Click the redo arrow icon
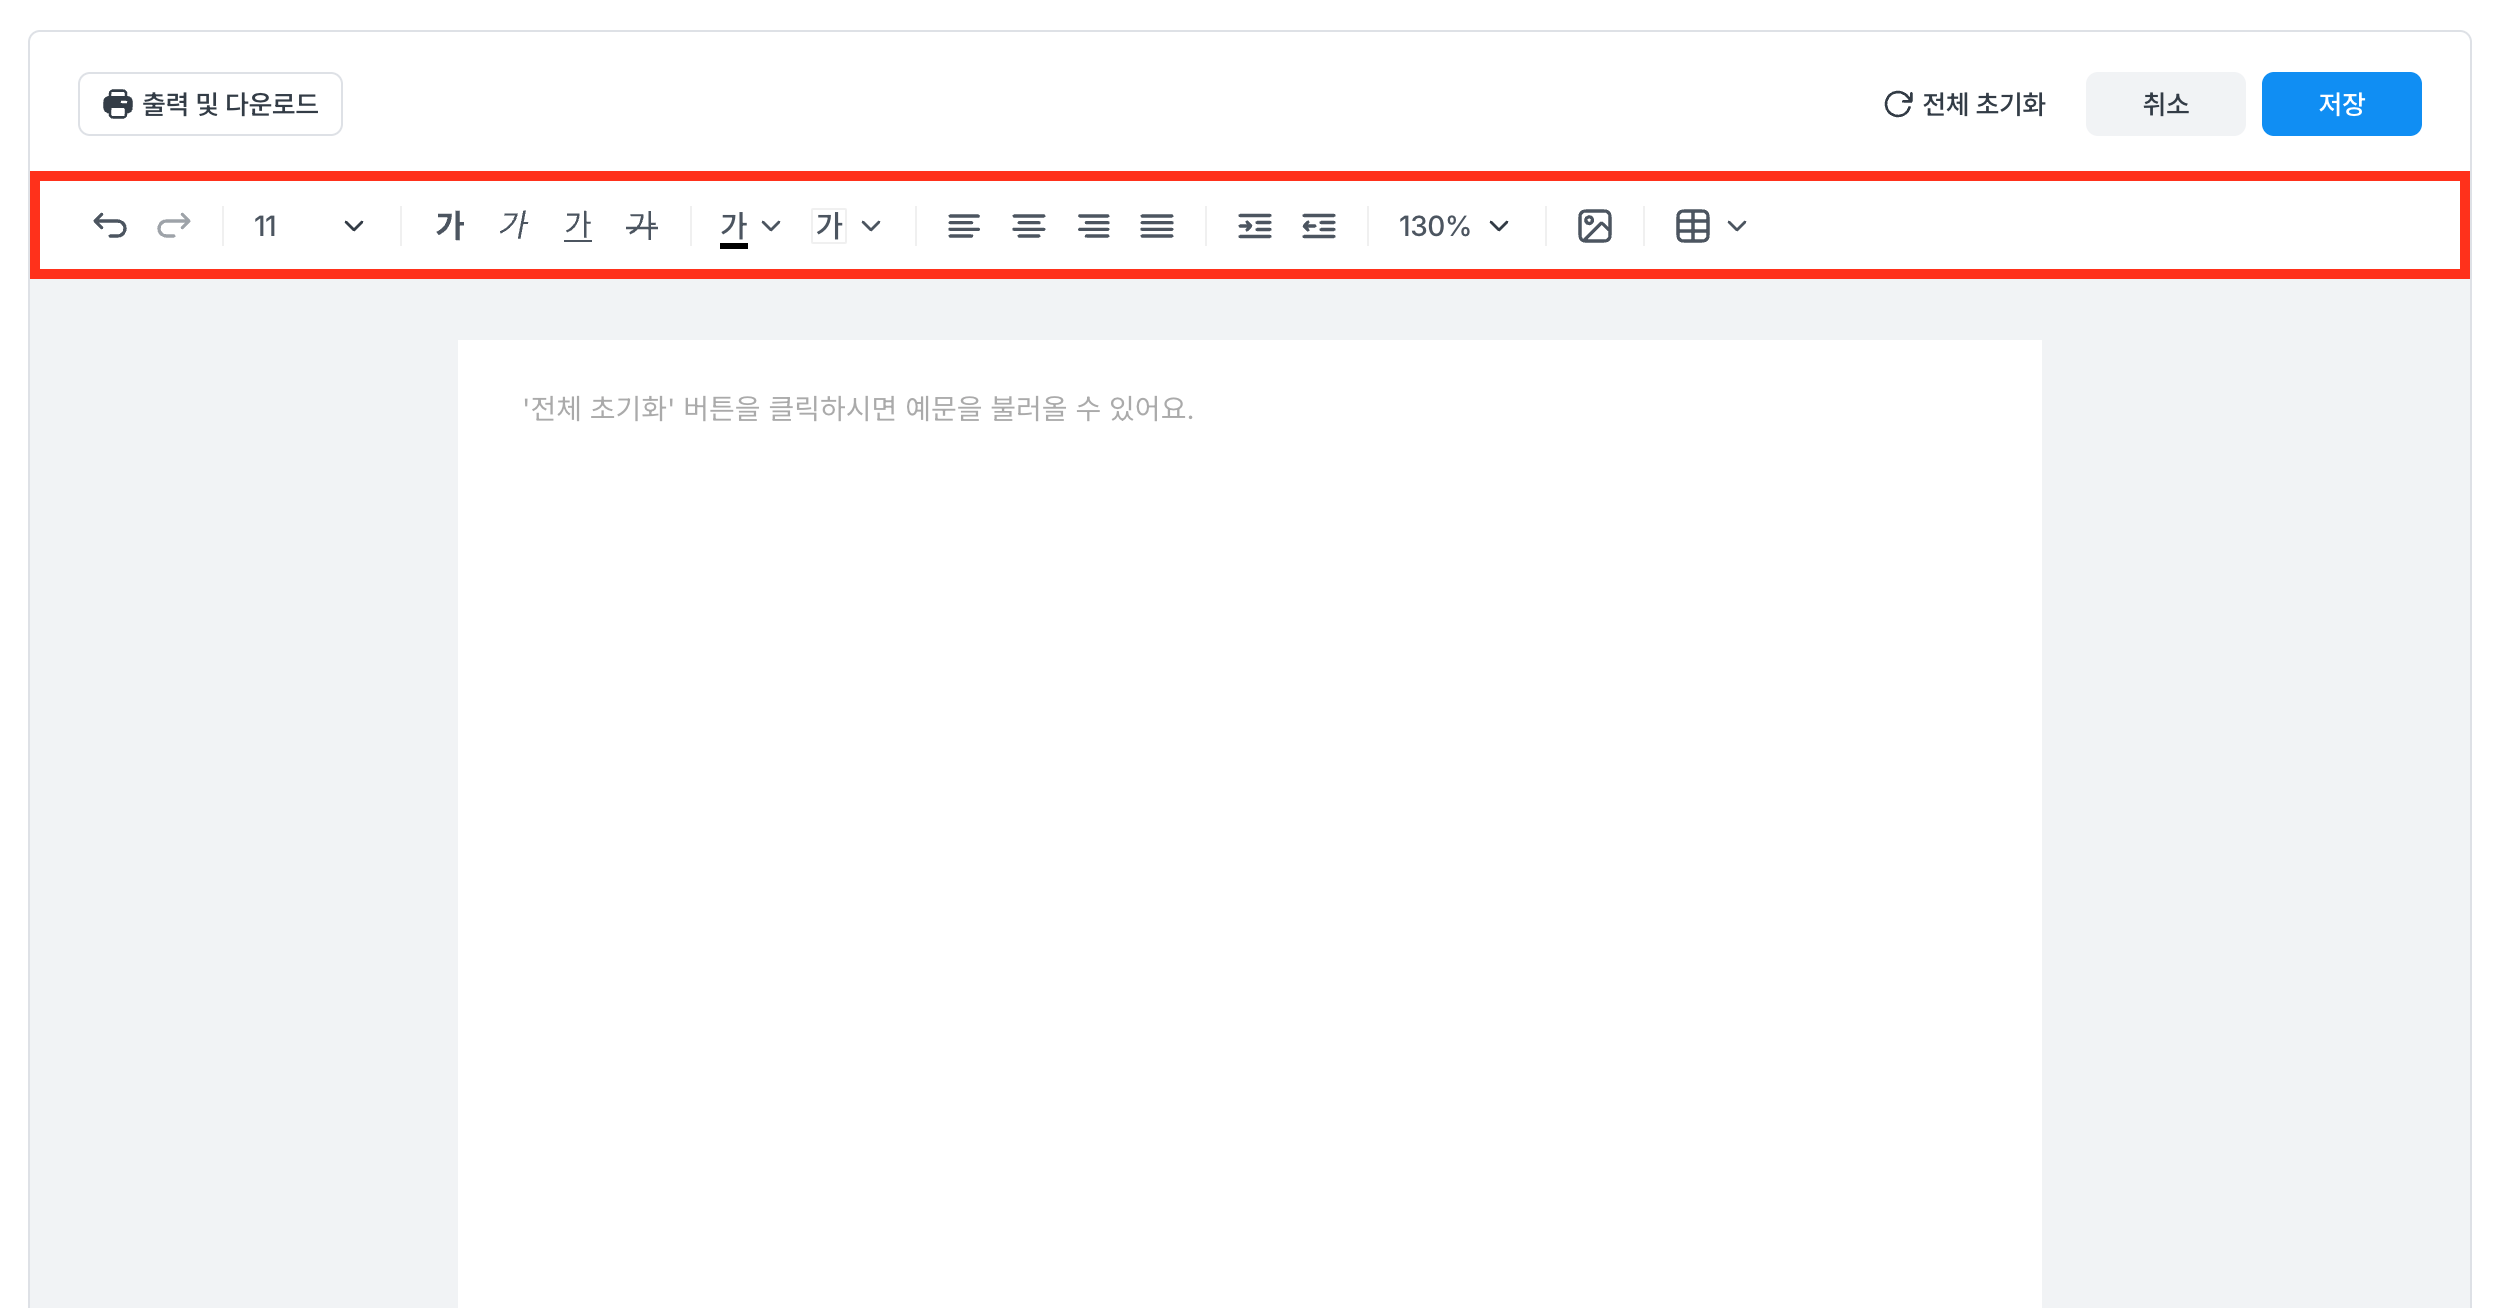The width and height of the screenshot is (2502, 1308). (174, 226)
